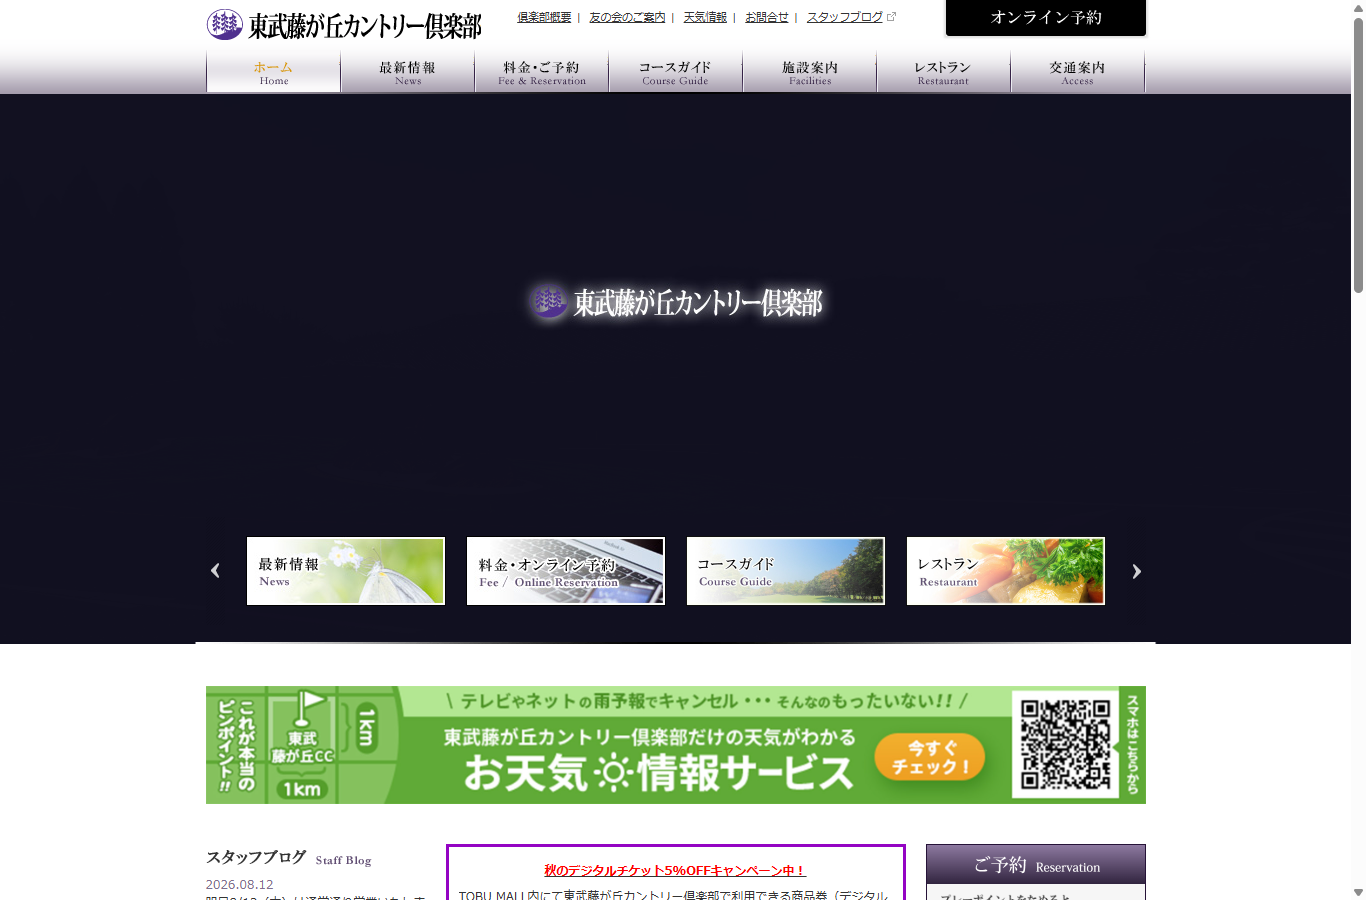Click the スタッフブログ Staff Blog heading
Screen dimensions: 1366x900
pyautogui.click(x=289, y=858)
